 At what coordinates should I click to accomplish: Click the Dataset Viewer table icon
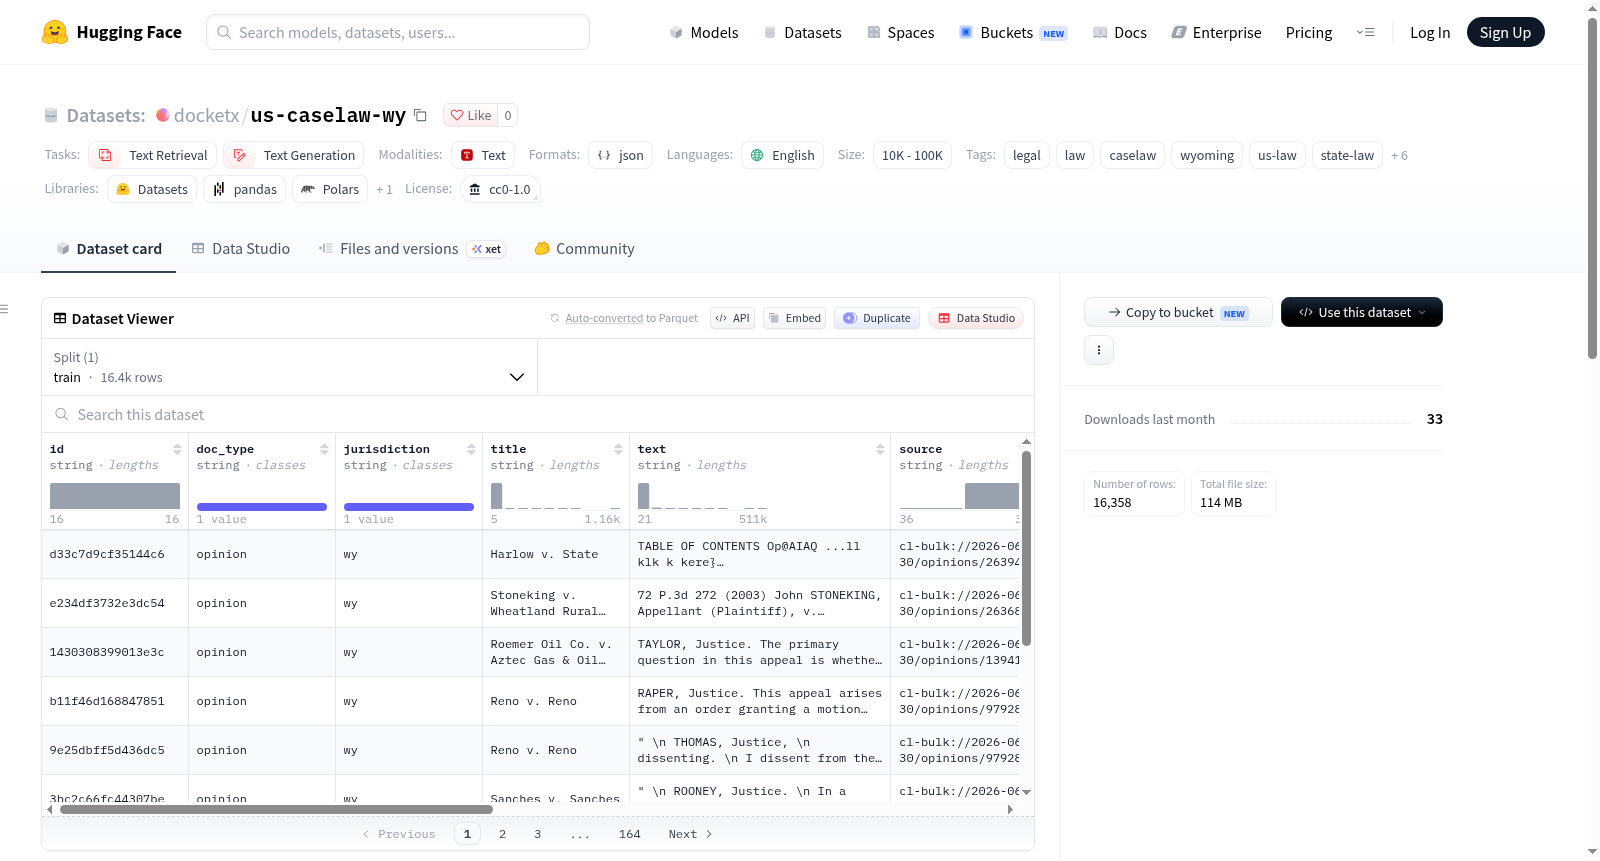(60, 318)
